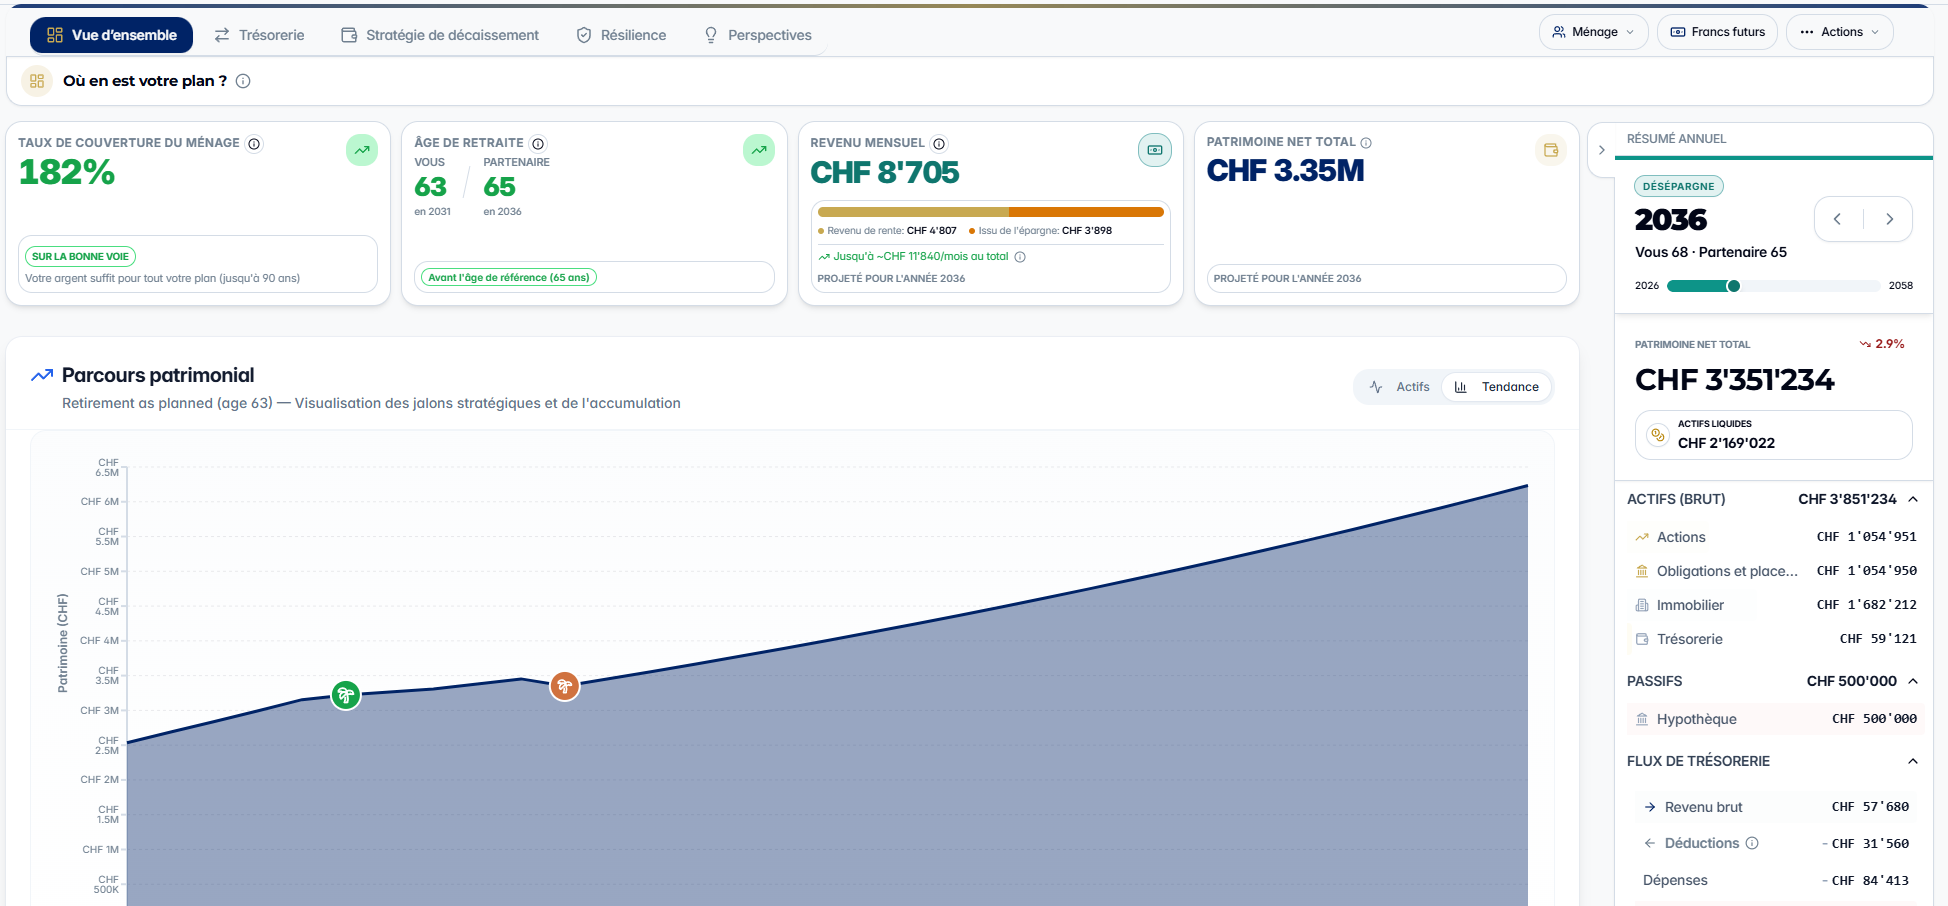Click info icon next to Patrimoine net total heading

point(1366,143)
